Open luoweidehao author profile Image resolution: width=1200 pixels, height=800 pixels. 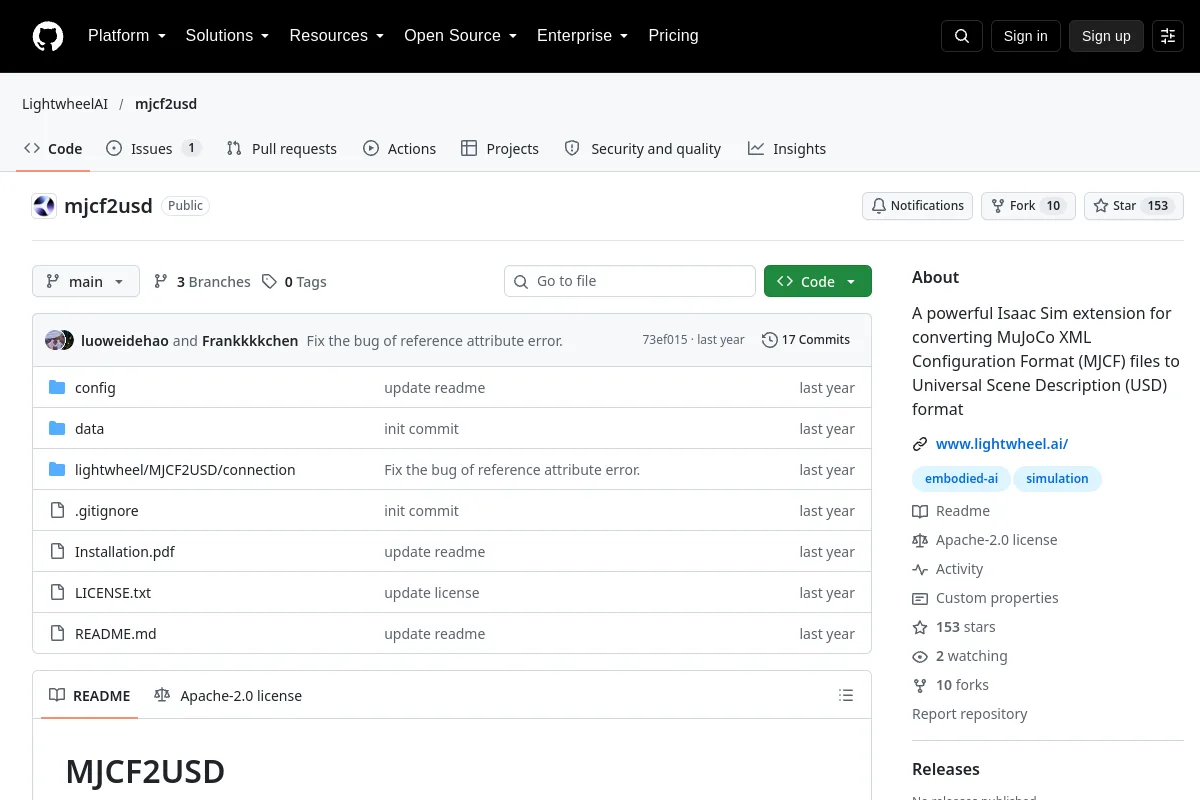tap(125, 341)
